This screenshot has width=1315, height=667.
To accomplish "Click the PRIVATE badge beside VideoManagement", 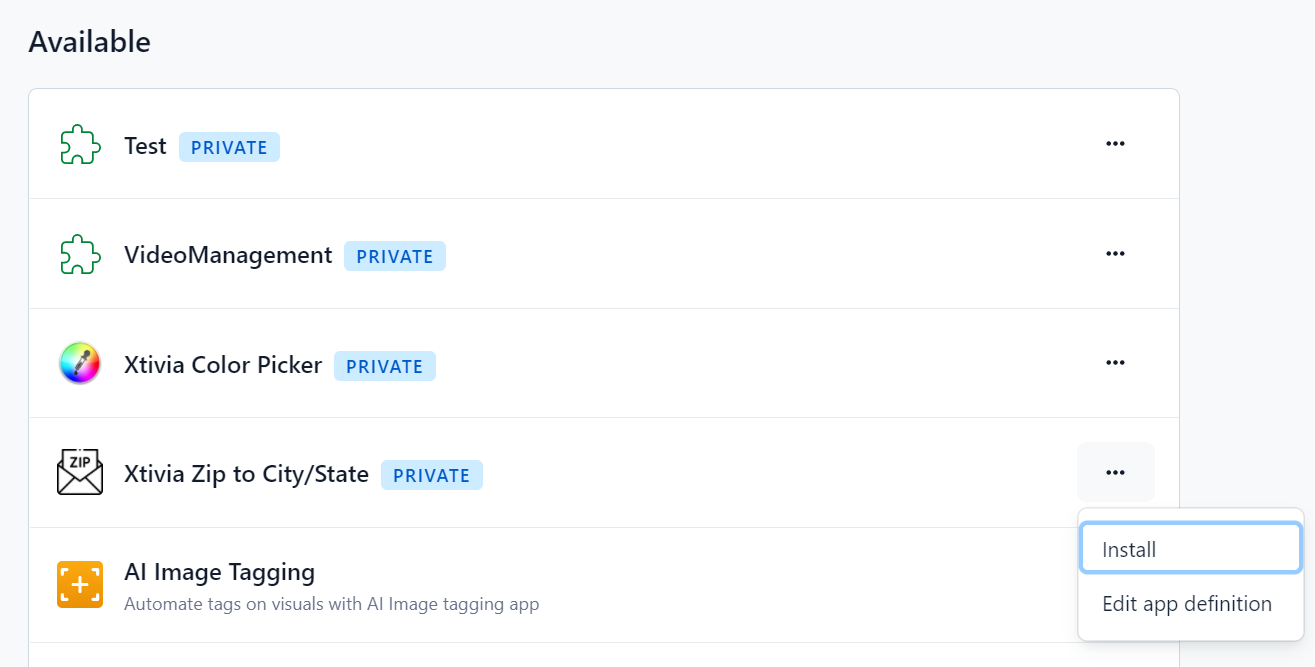I will point(394,257).
